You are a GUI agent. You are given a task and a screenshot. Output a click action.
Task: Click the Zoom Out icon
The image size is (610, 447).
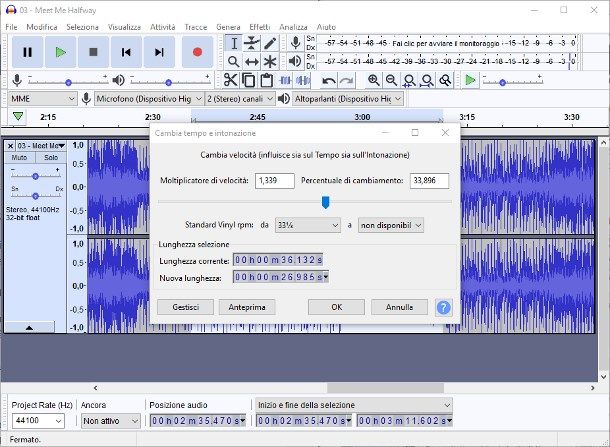[x=391, y=81]
